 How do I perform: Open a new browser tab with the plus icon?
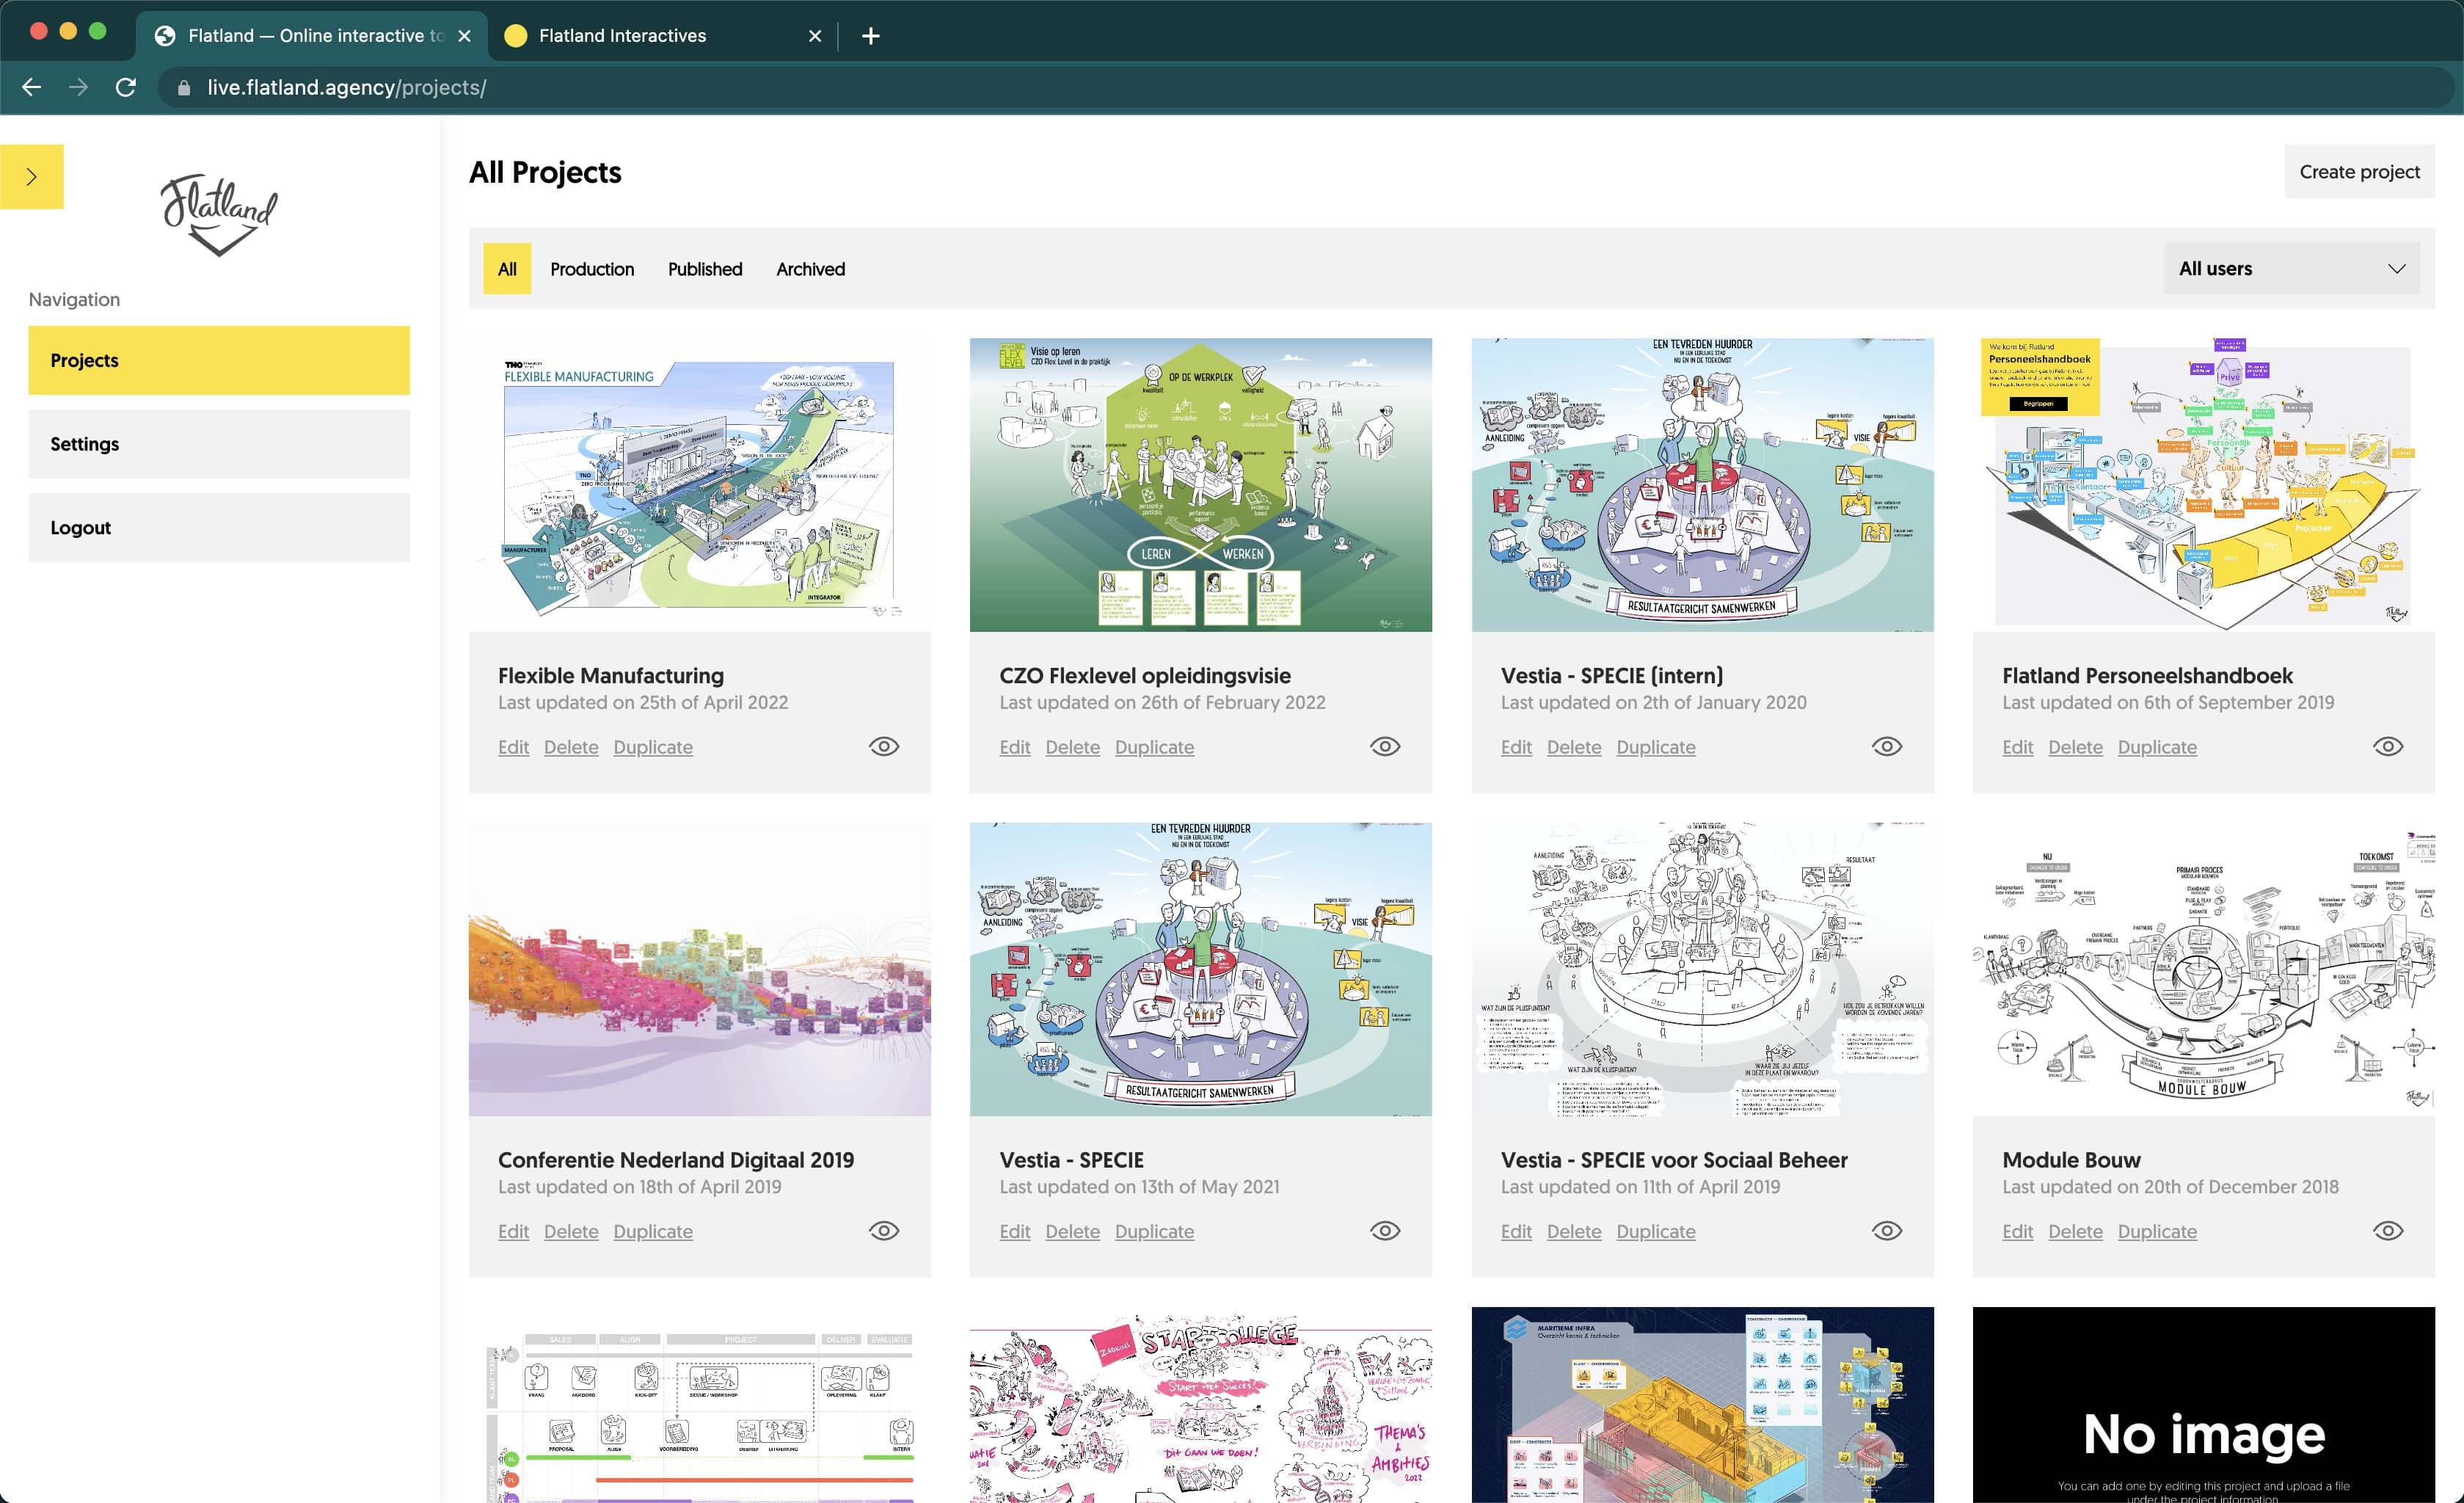(870, 35)
